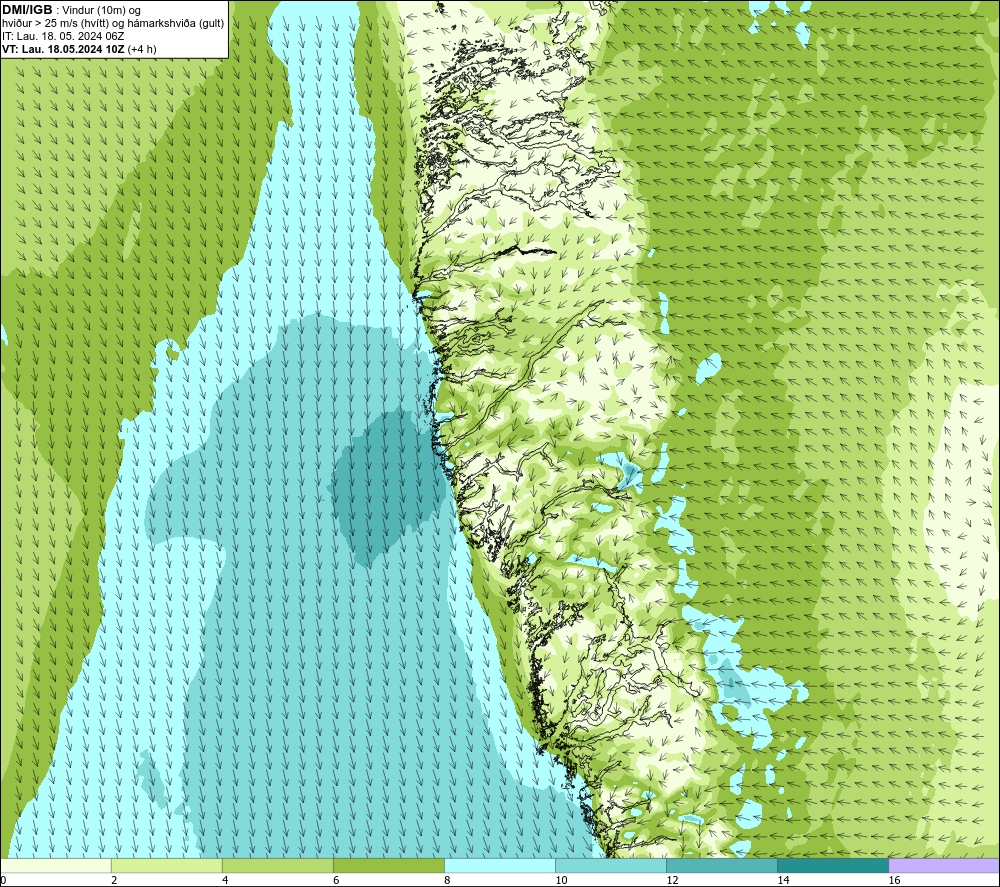Click the legend label '16'
The image size is (1000, 887).
(x=893, y=880)
